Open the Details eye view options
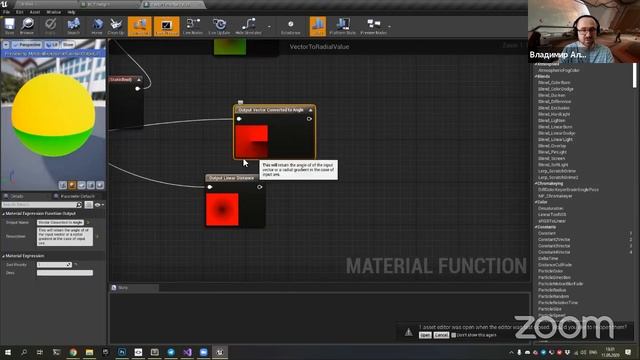Image resolution: width=640 pixels, height=360 pixels. [98, 204]
